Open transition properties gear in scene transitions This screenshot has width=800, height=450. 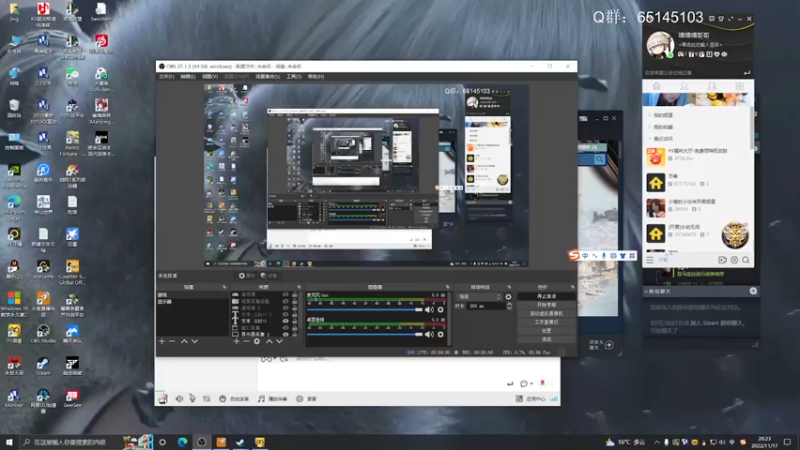[508, 296]
